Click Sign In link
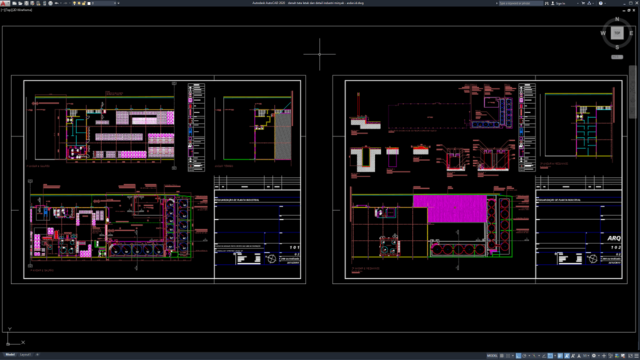Screen dimensions: 640x360 click(561, 3)
